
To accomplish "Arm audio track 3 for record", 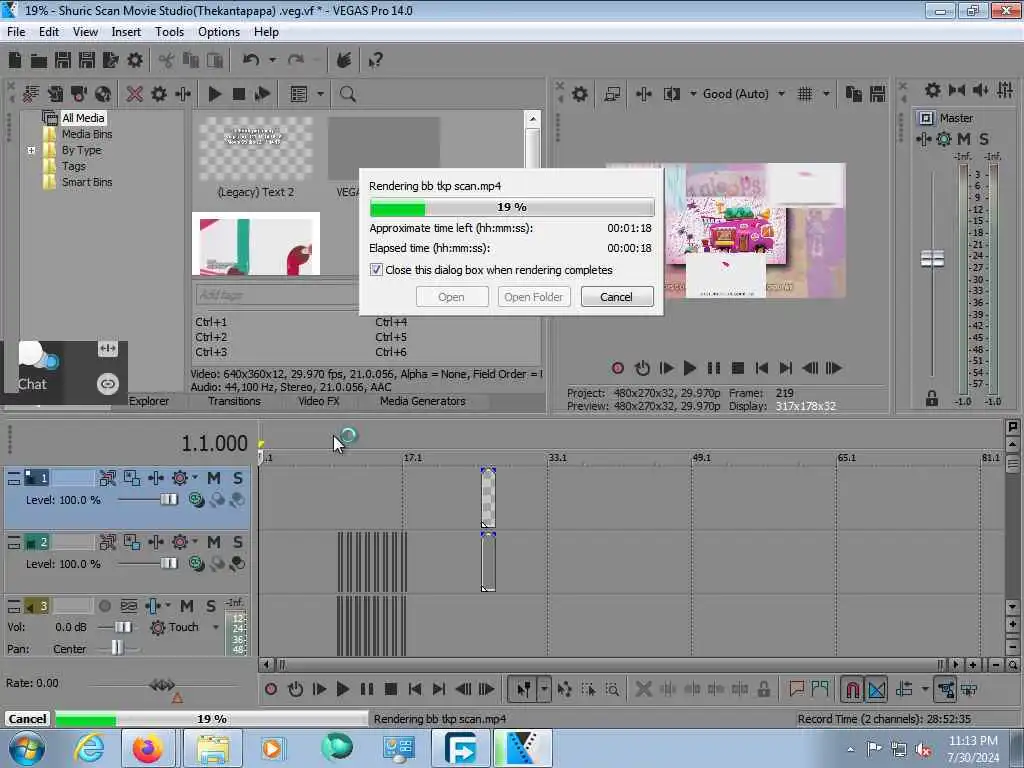I will 104,606.
